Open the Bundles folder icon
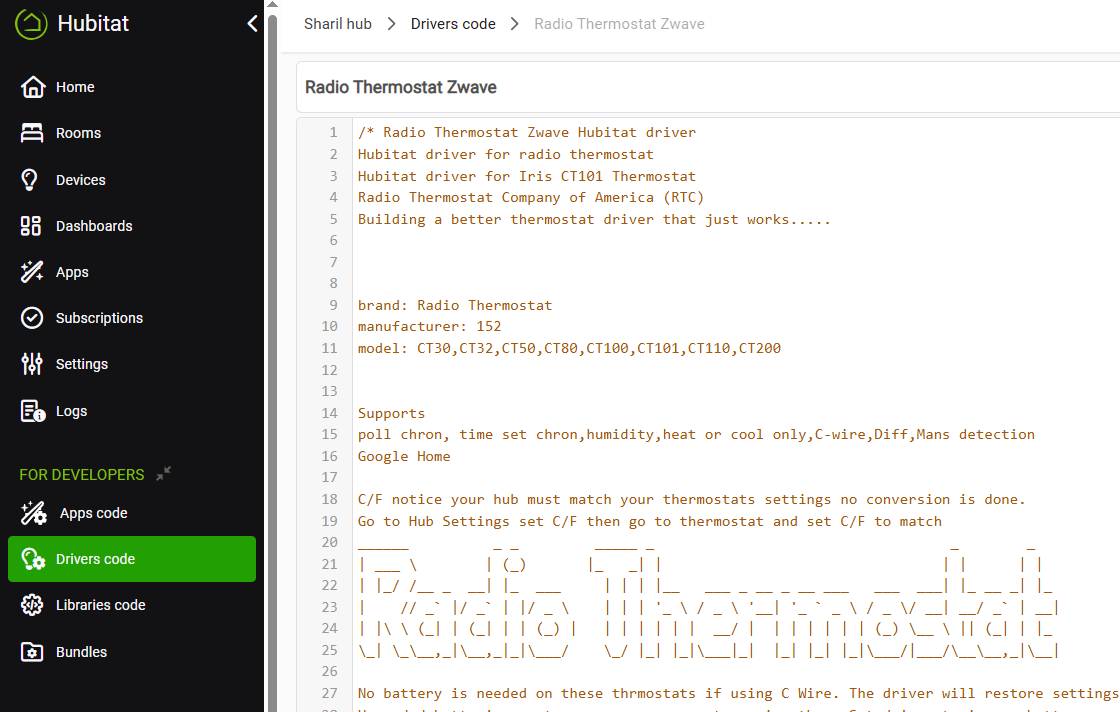Image resolution: width=1120 pixels, height=712 pixels. click(31, 652)
